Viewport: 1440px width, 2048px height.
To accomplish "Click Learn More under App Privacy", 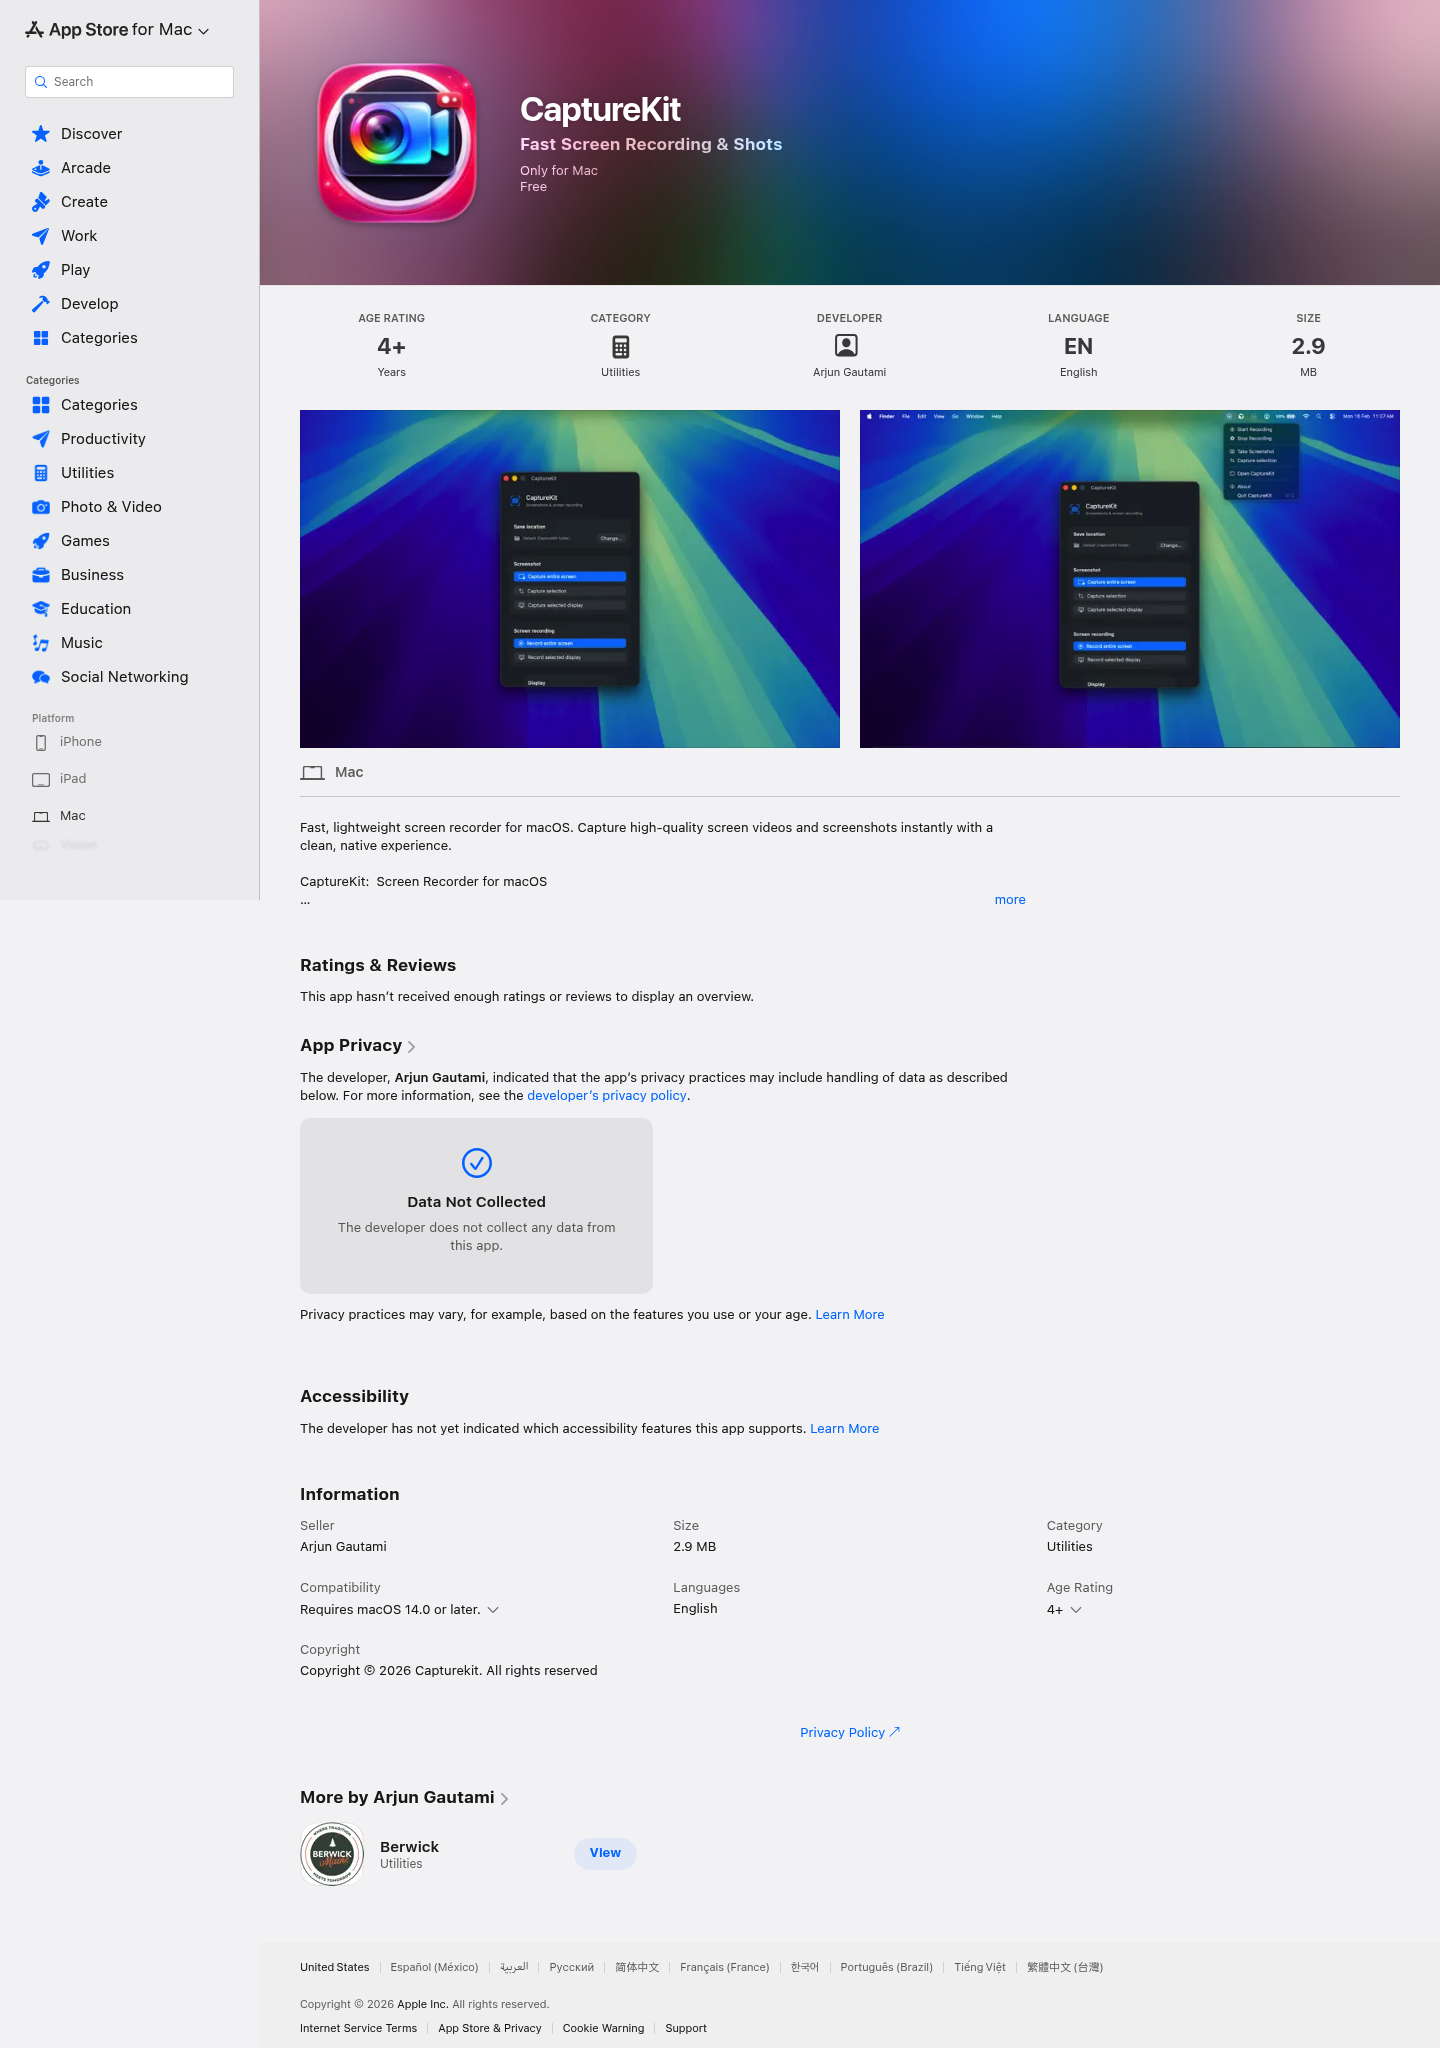I will [850, 1315].
